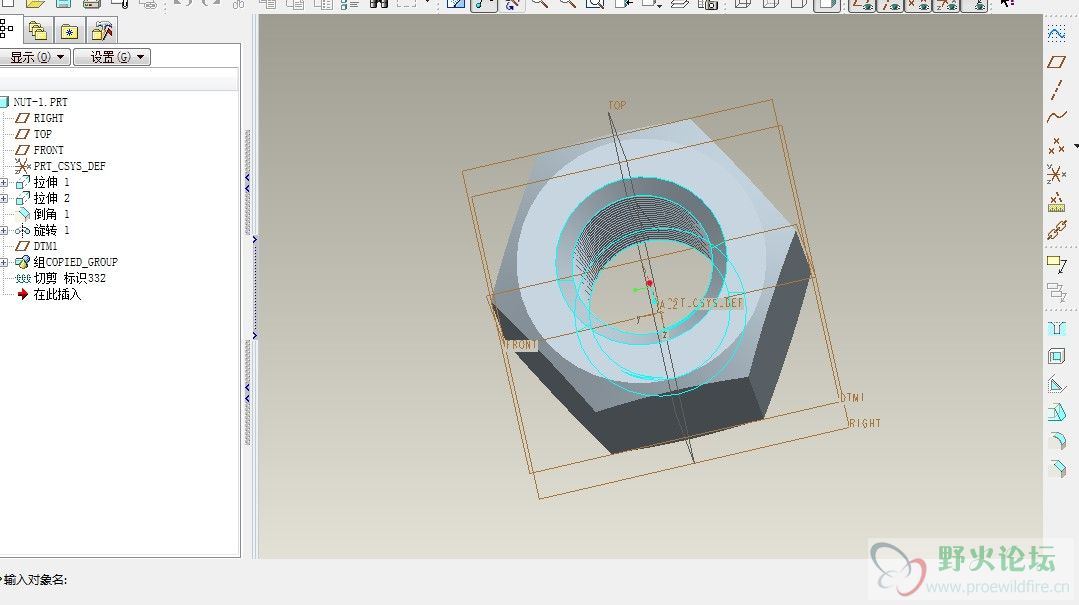Viewport: 1079px width, 605px height.
Task: Select the chain-link reference tool
Action: (x=1056, y=231)
